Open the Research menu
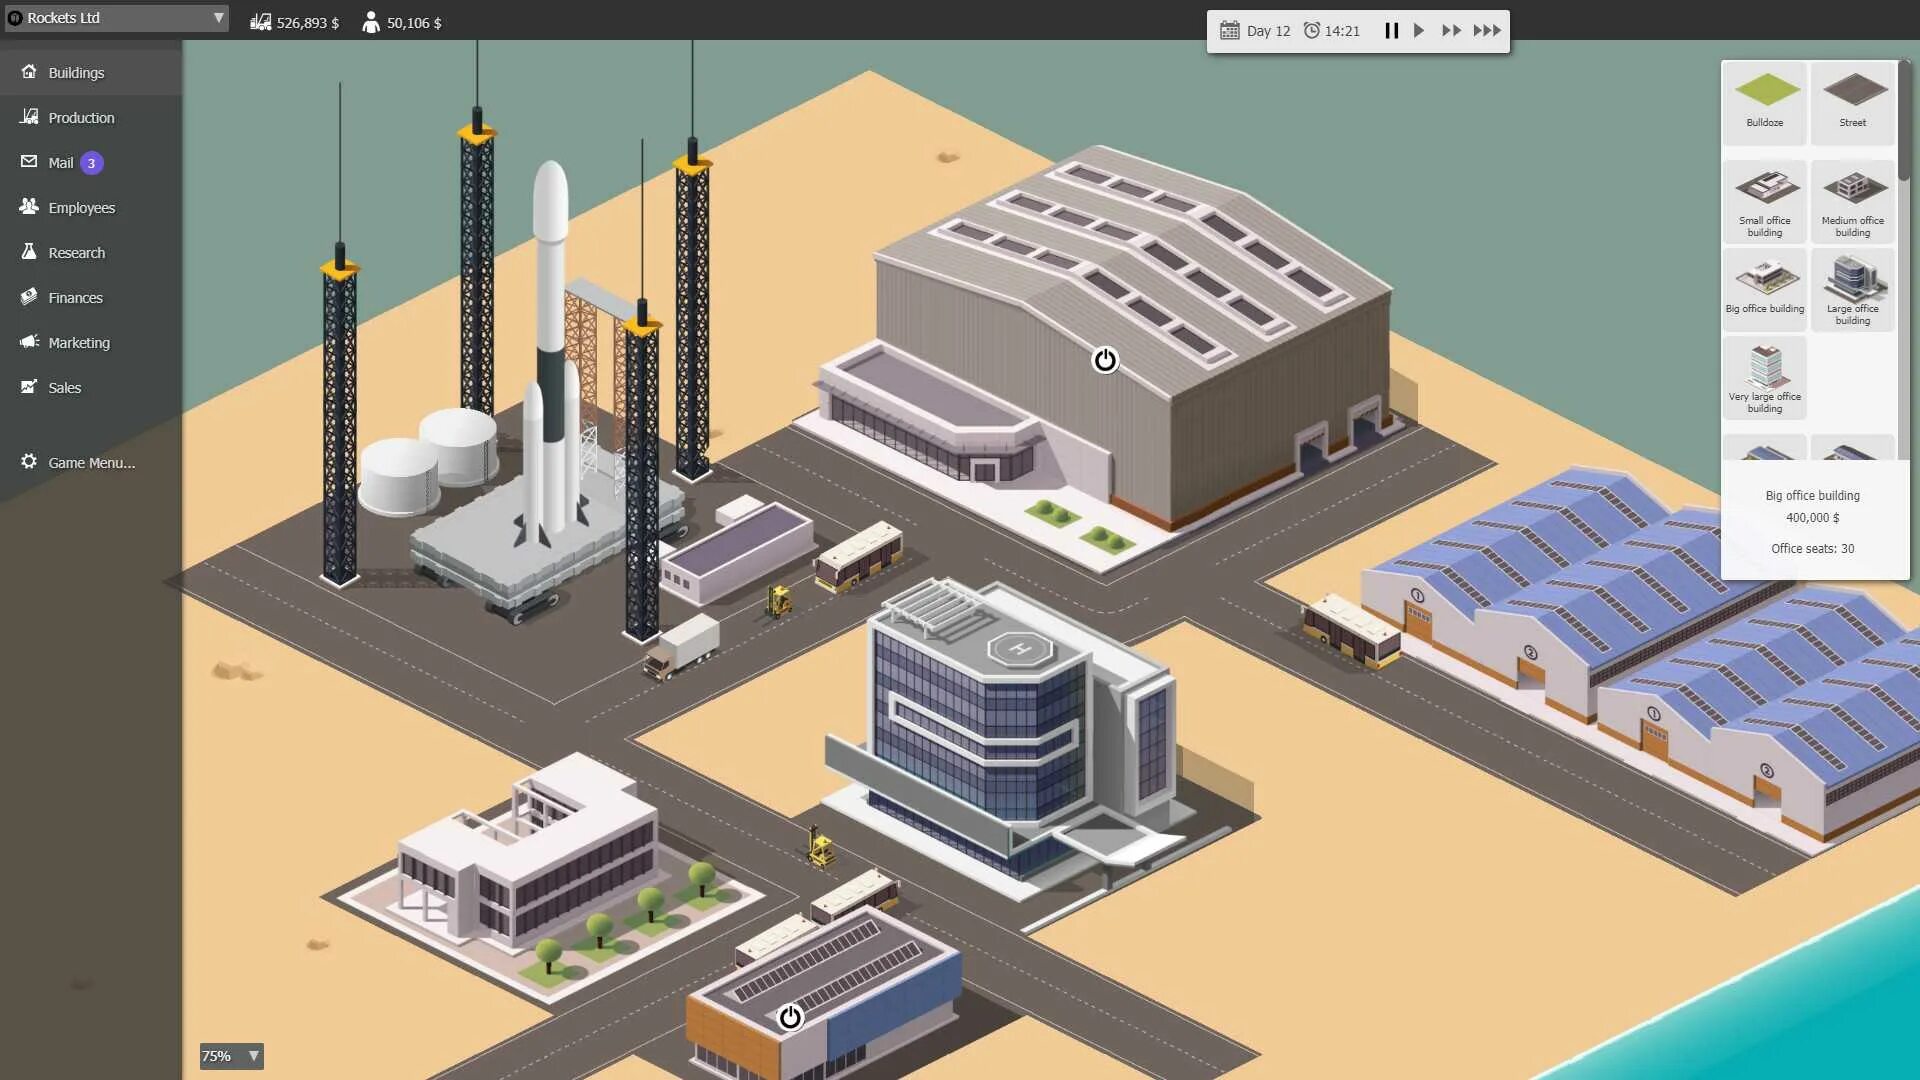Screen dimensions: 1920x1080 tap(76, 253)
